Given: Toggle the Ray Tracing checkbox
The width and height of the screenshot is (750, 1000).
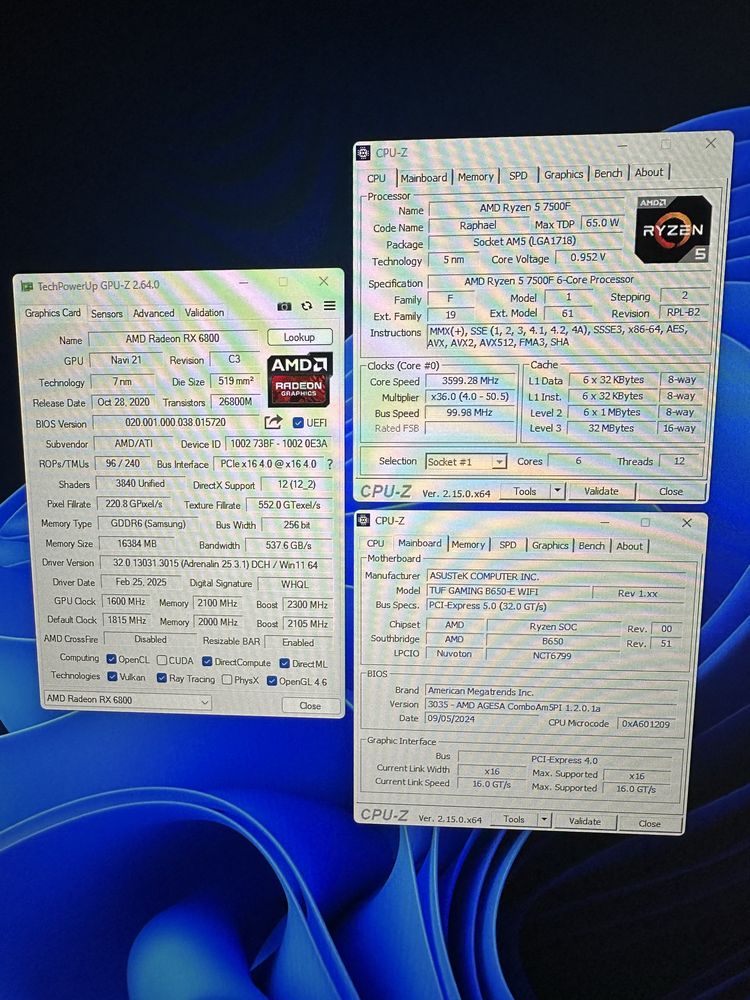Looking at the screenshot, I should click(162, 678).
